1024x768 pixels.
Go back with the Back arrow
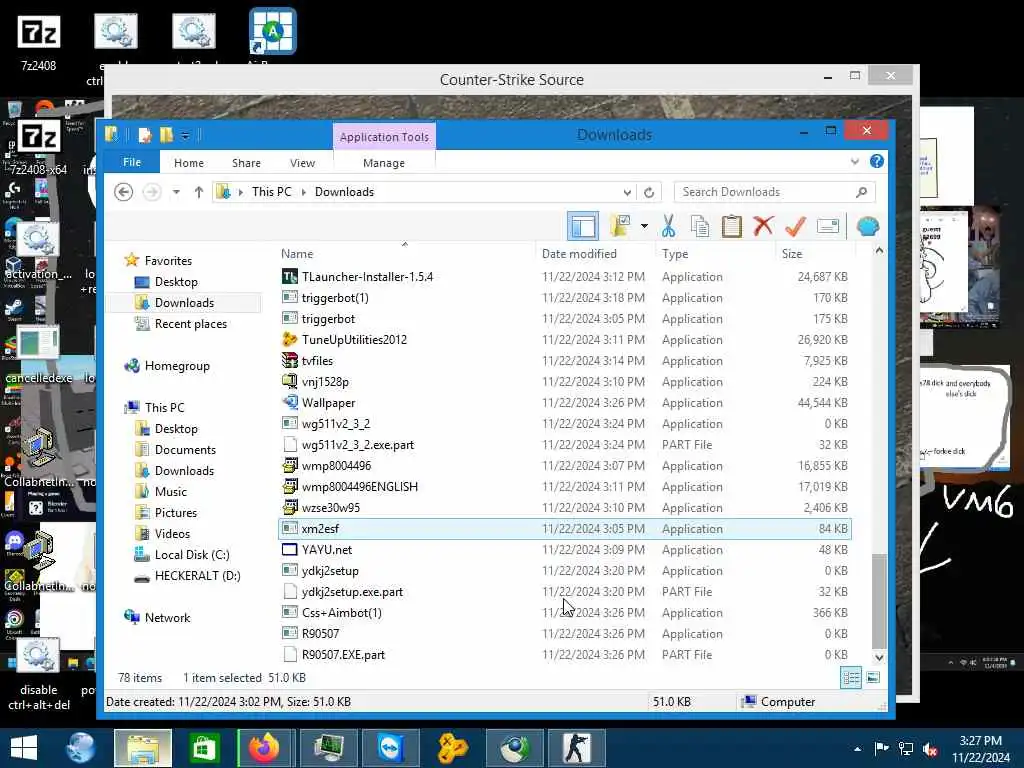tap(123, 192)
